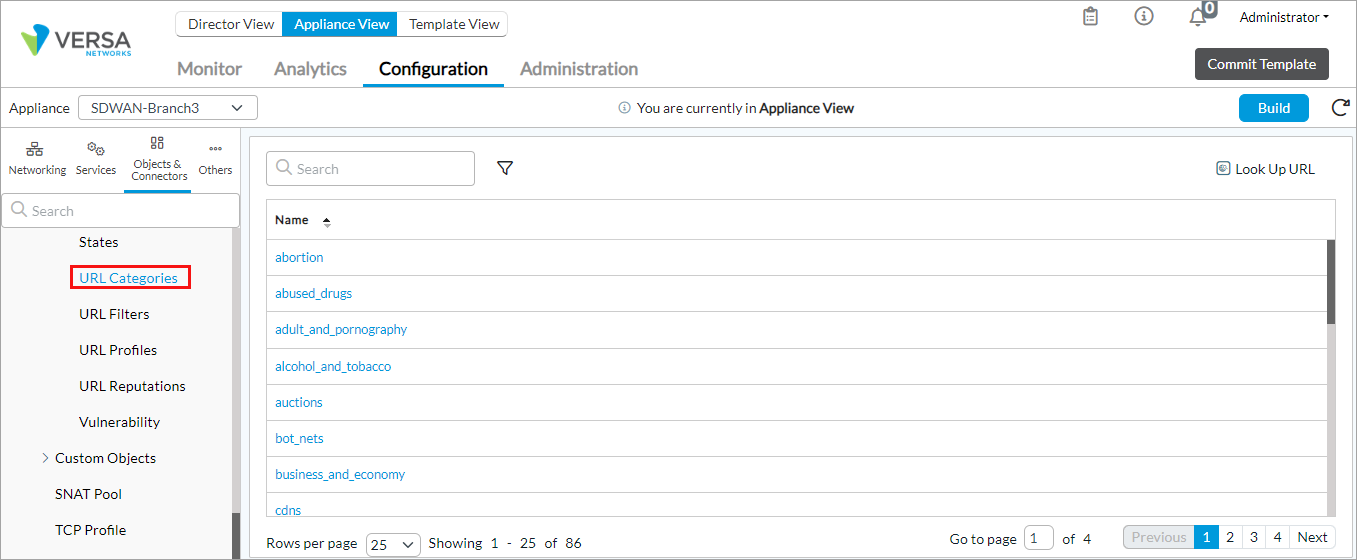Switch to Template View

pos(454,24)
